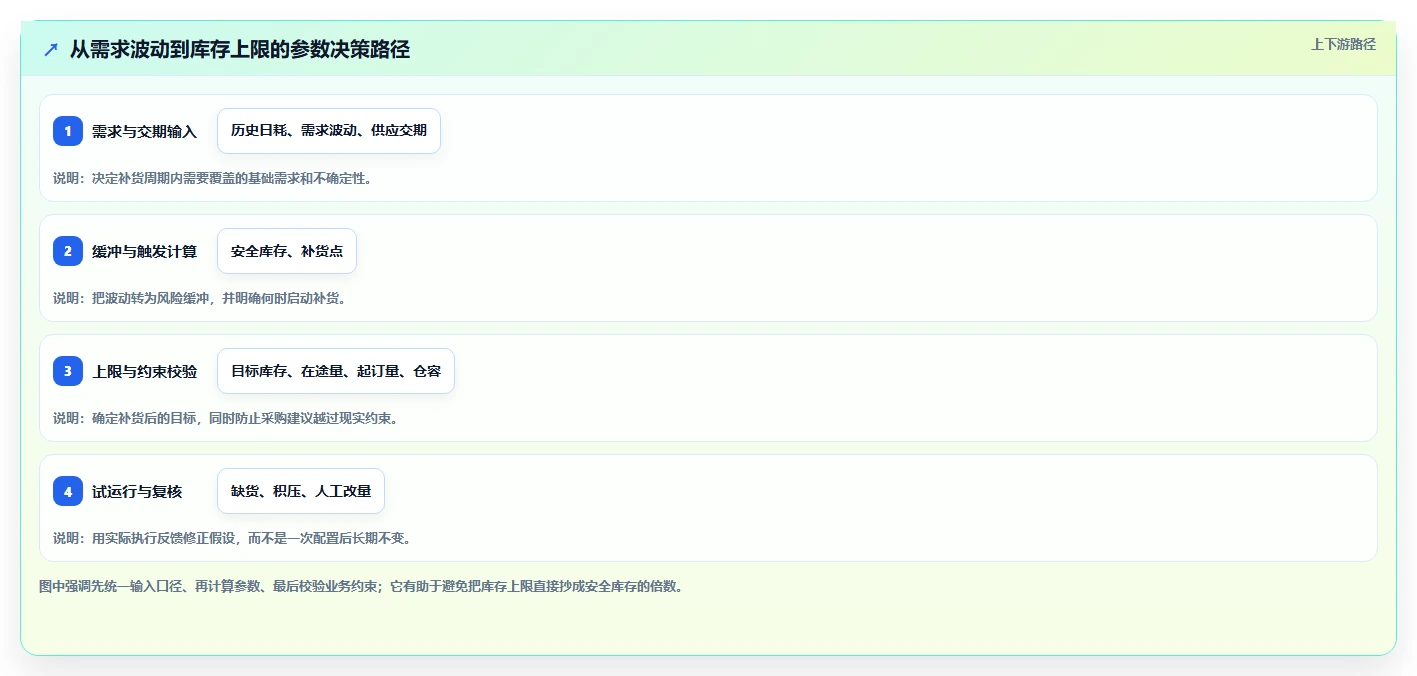Select the 需求与交期输入 step label

pyautogui.click(x=144, y=132)
